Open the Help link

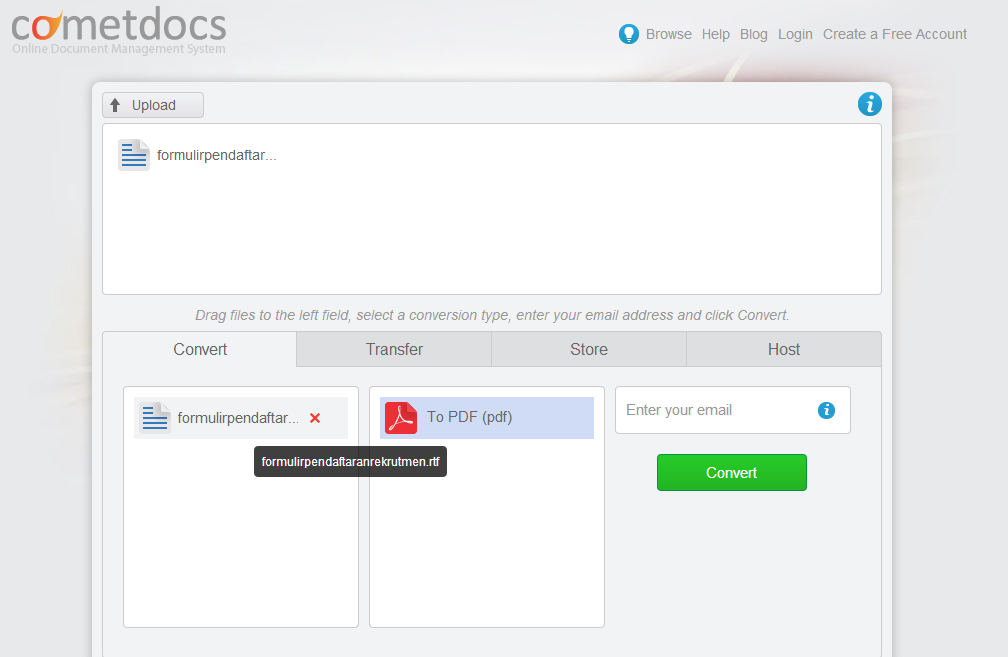pos(716,34)
